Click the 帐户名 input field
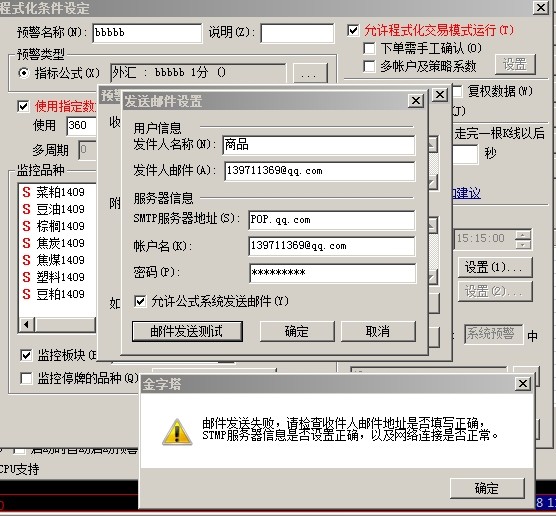The width and height of the screenshot is (556, 516). click(x=332, y=246)
